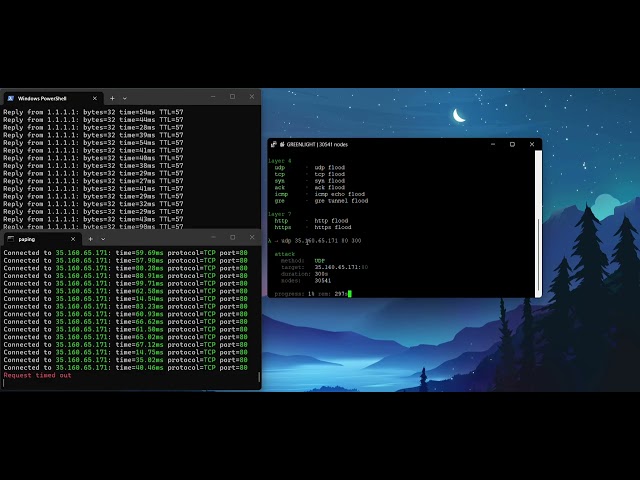Click the GREENLIGHT command prompt input line

click(314, 241)
